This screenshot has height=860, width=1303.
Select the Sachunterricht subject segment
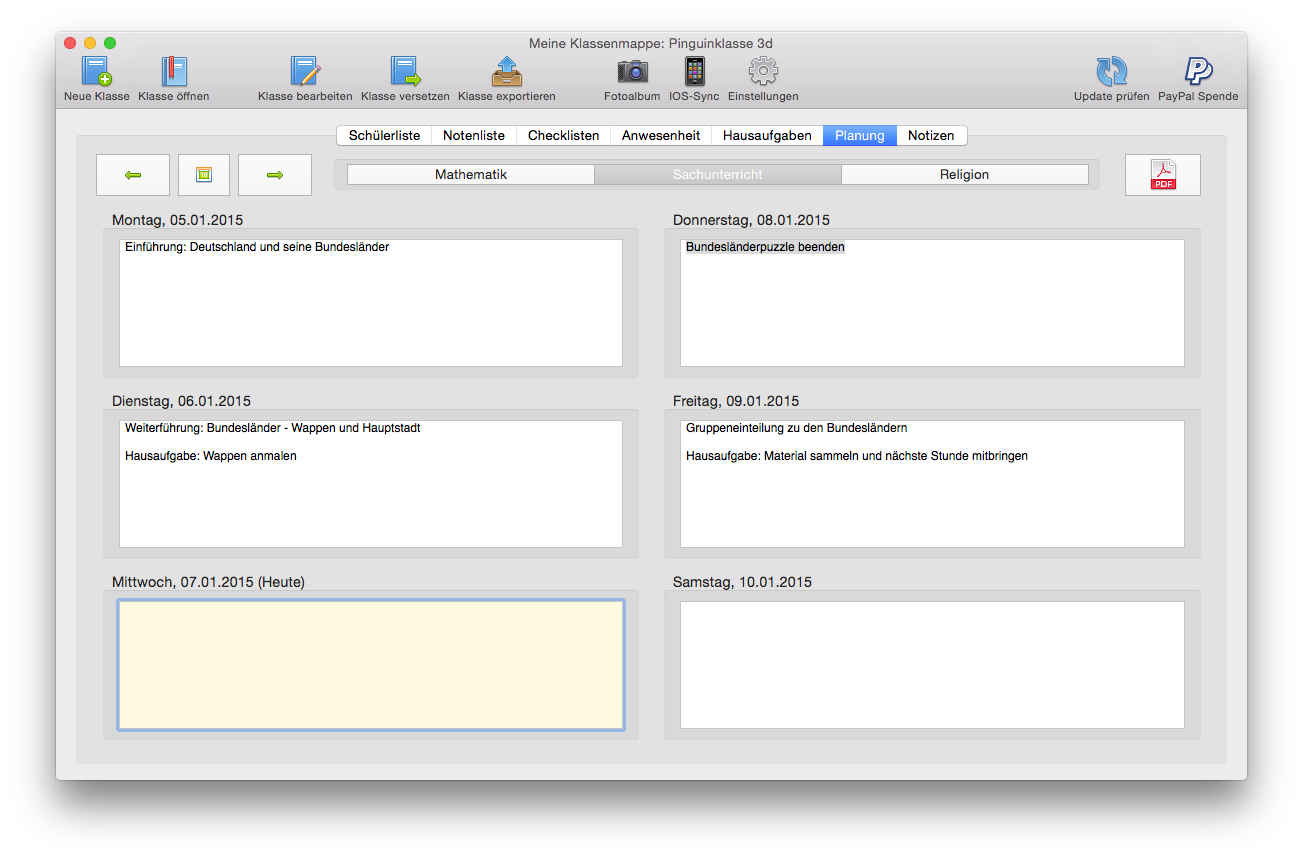(x=718, y=175)
